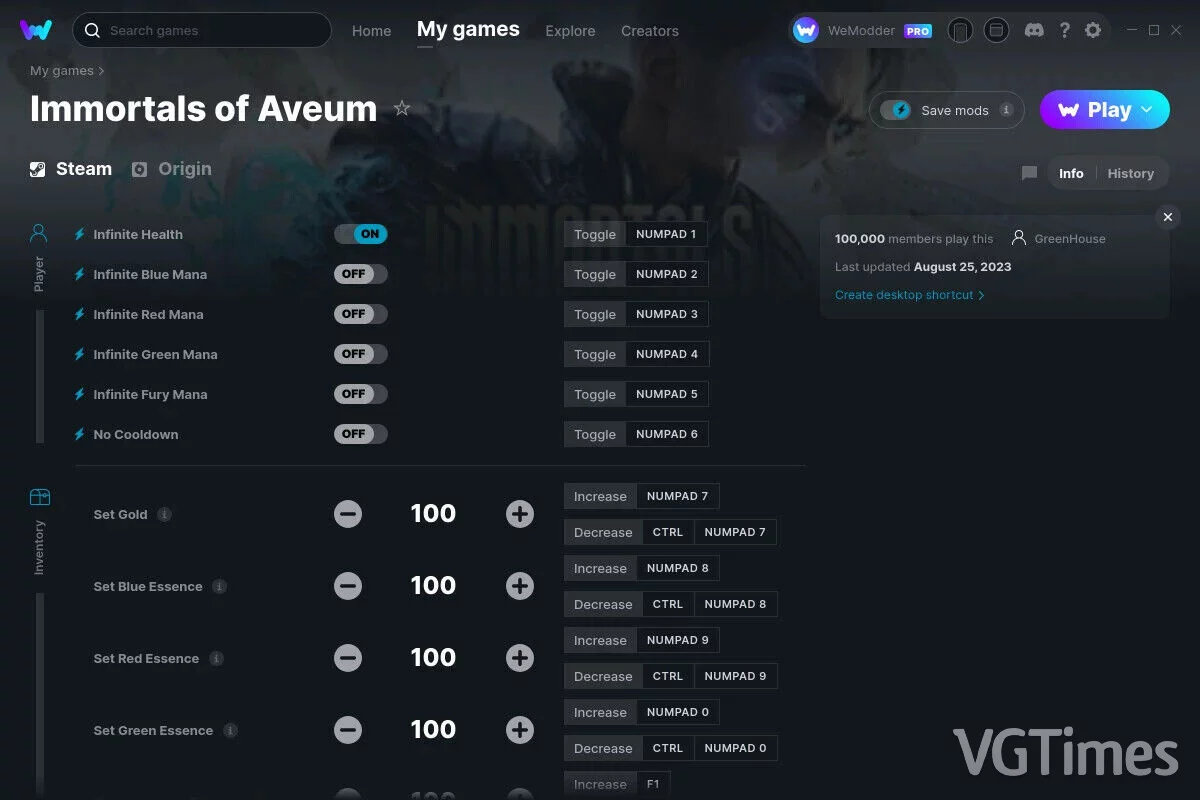
Task: Click Create desktop shortcut link
Action: click(x=910, y=295)
